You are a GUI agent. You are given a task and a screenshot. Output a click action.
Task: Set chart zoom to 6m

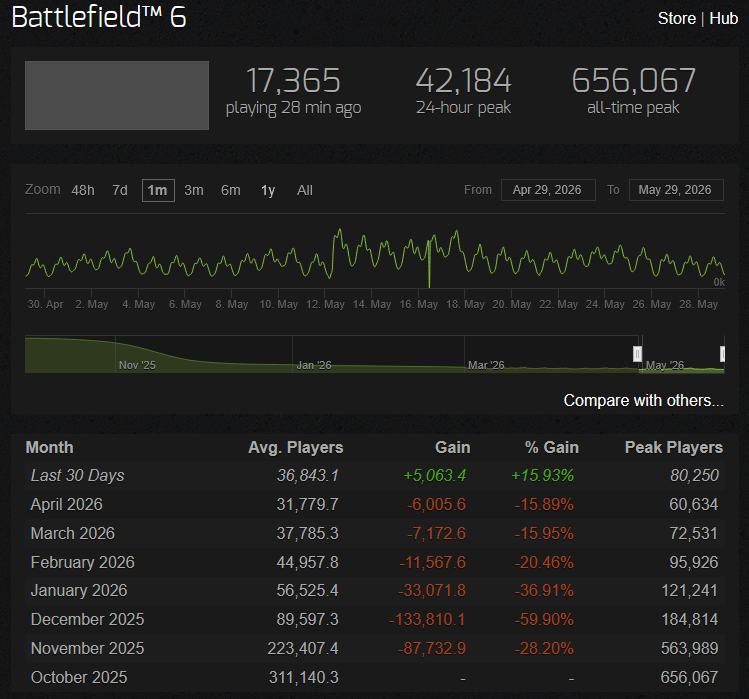tap(231, 190)
